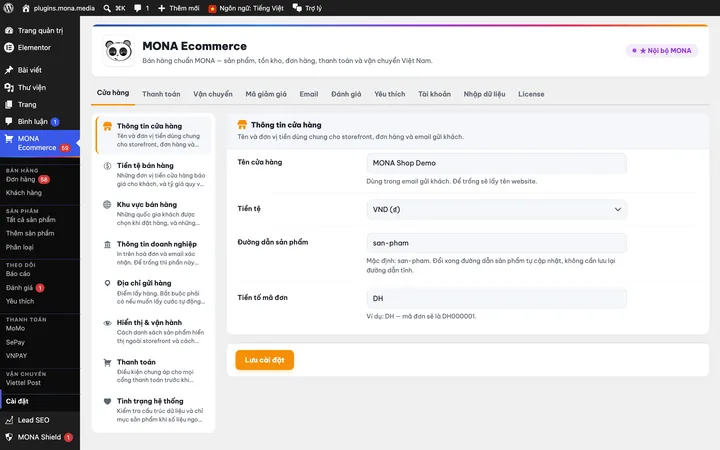Viewport: 720px width, 450px height.
Task: Open Đơn hàng in the sidebar
Action: click(21, 179)
